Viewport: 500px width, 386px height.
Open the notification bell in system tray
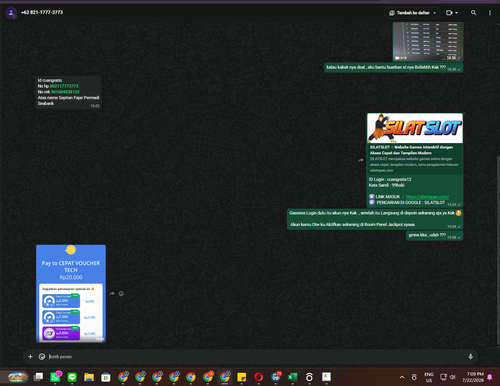click(490, 377)
